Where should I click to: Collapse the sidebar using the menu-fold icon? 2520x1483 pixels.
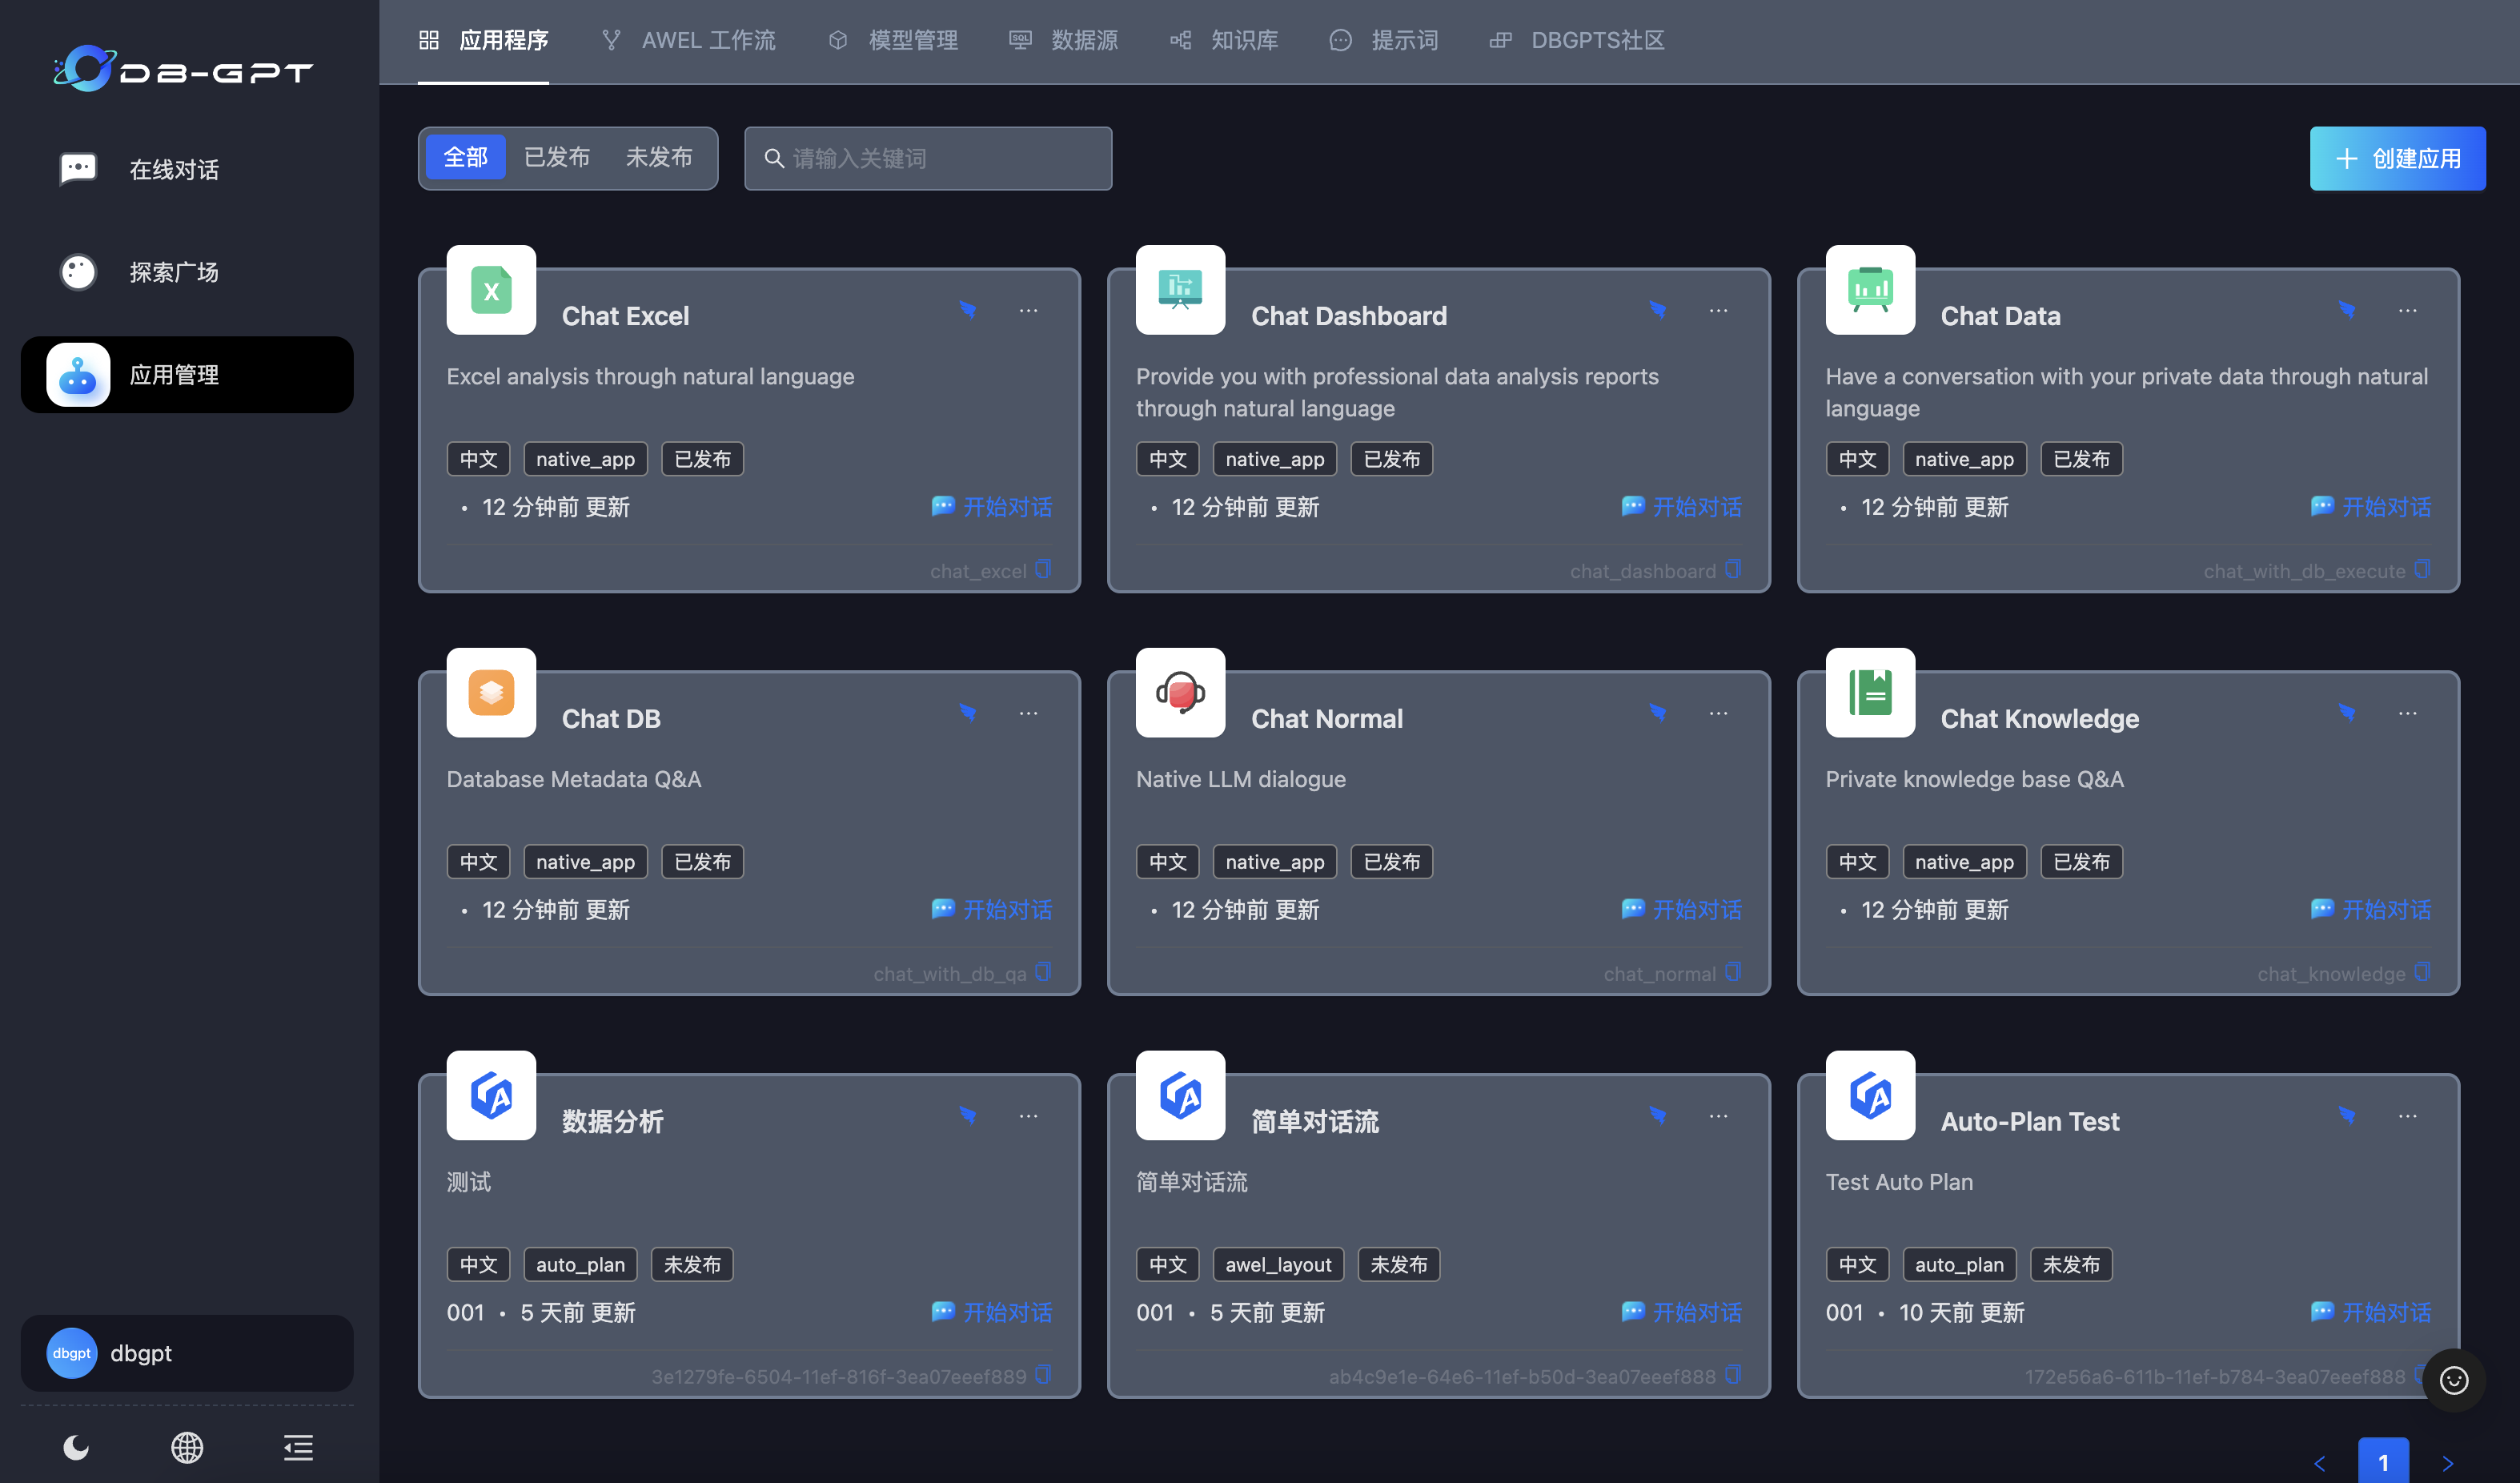coord(298,1447)
